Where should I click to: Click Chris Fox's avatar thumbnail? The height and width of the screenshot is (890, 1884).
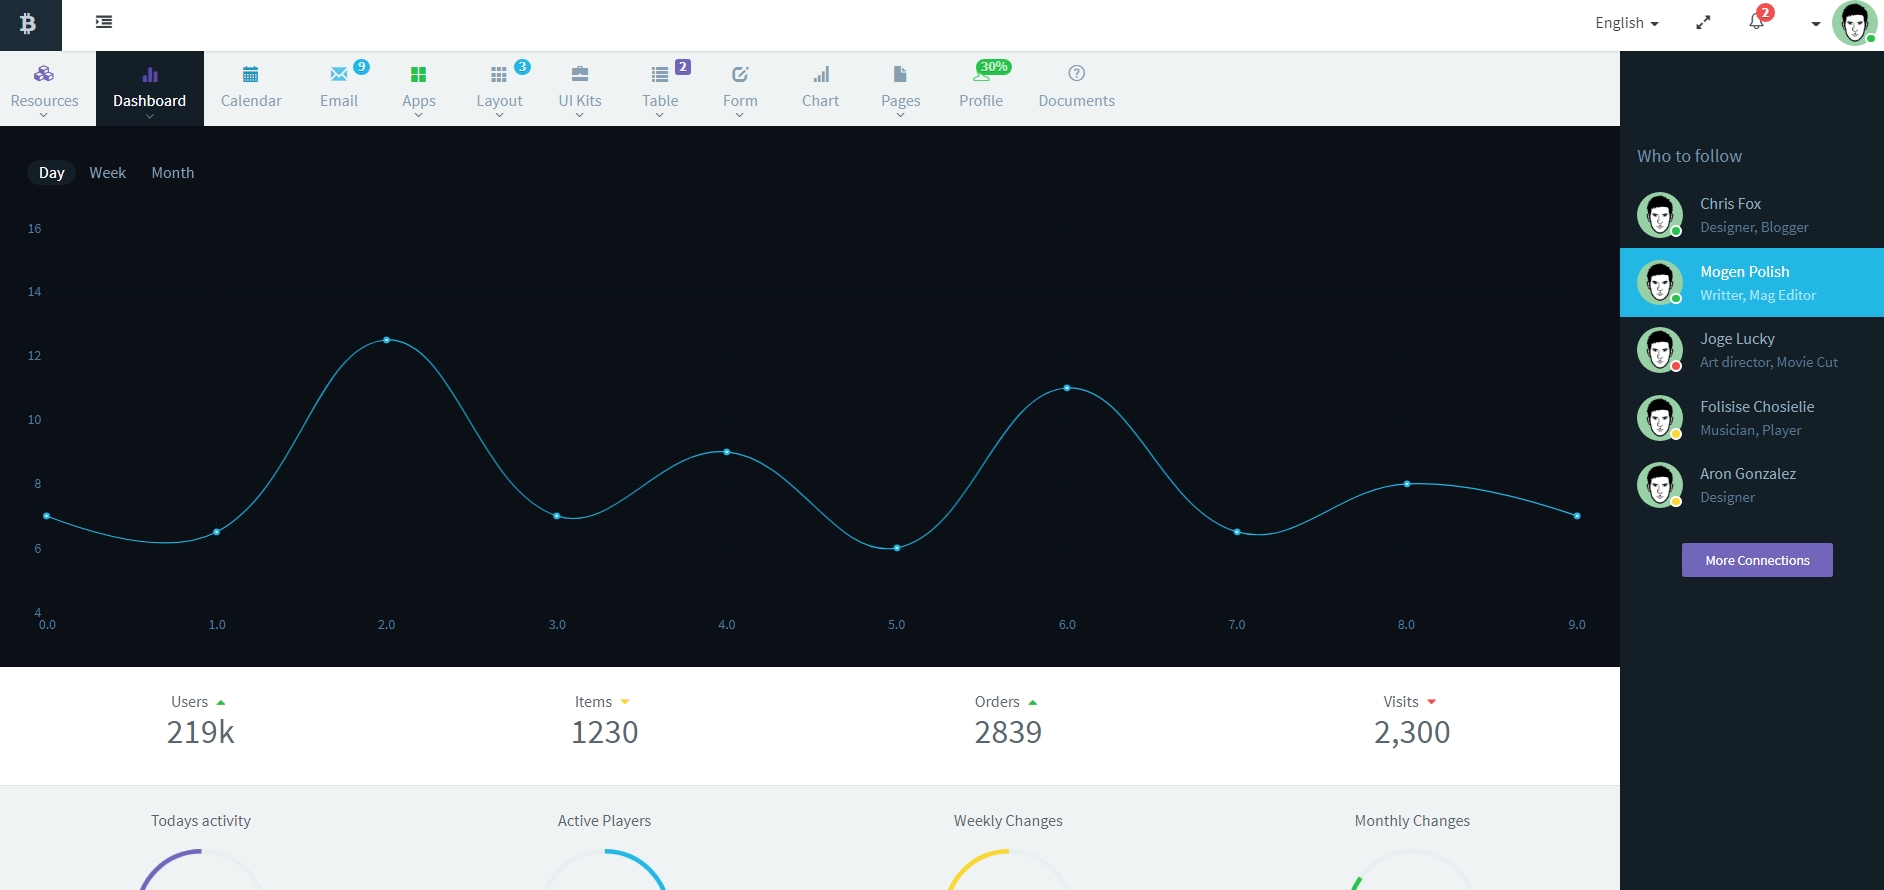point(1660,215)
